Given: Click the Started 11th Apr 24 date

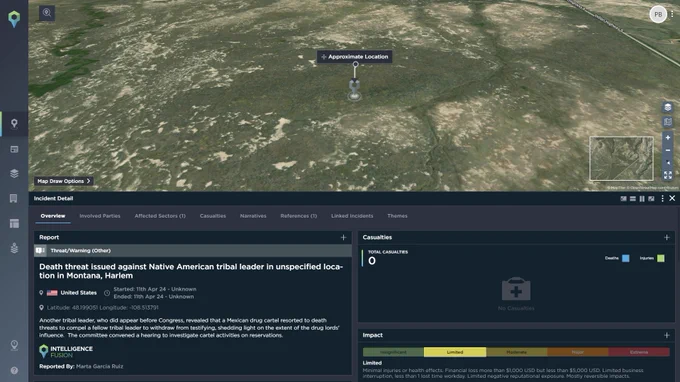Looking at the screenshot, I should (155, 289).
